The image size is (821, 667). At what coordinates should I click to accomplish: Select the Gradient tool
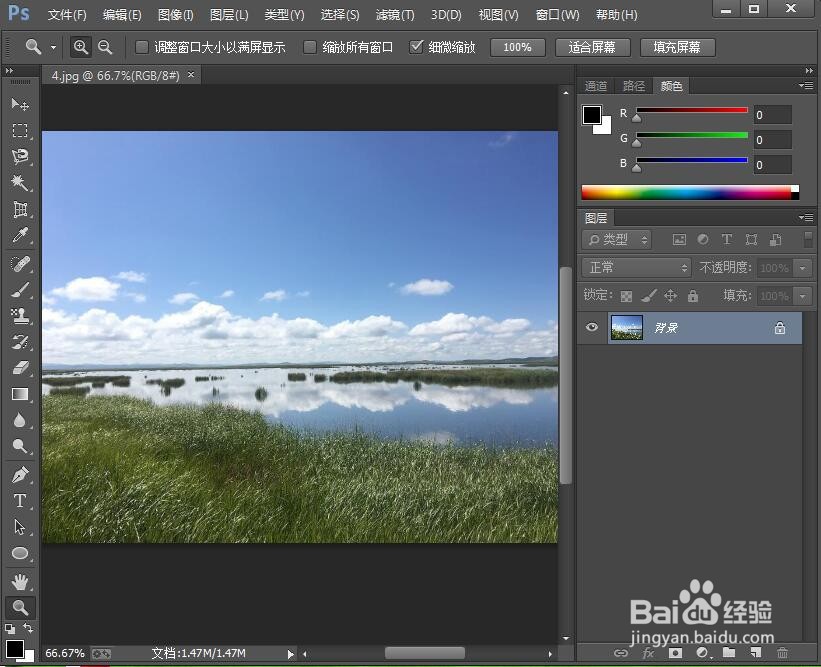(x=20, y=394)
